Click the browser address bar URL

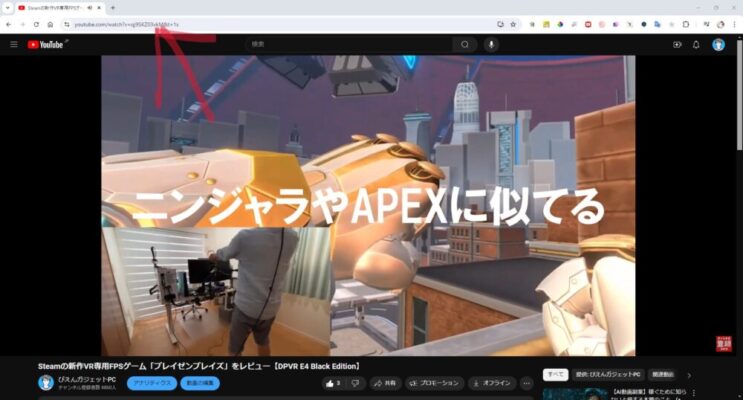(127, 24)
